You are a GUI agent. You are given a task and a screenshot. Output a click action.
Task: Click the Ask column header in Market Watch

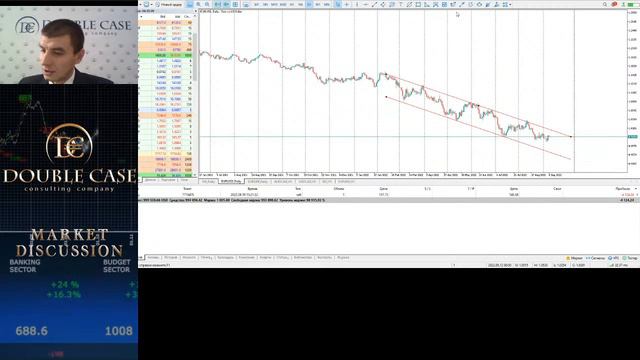point(177,16)
